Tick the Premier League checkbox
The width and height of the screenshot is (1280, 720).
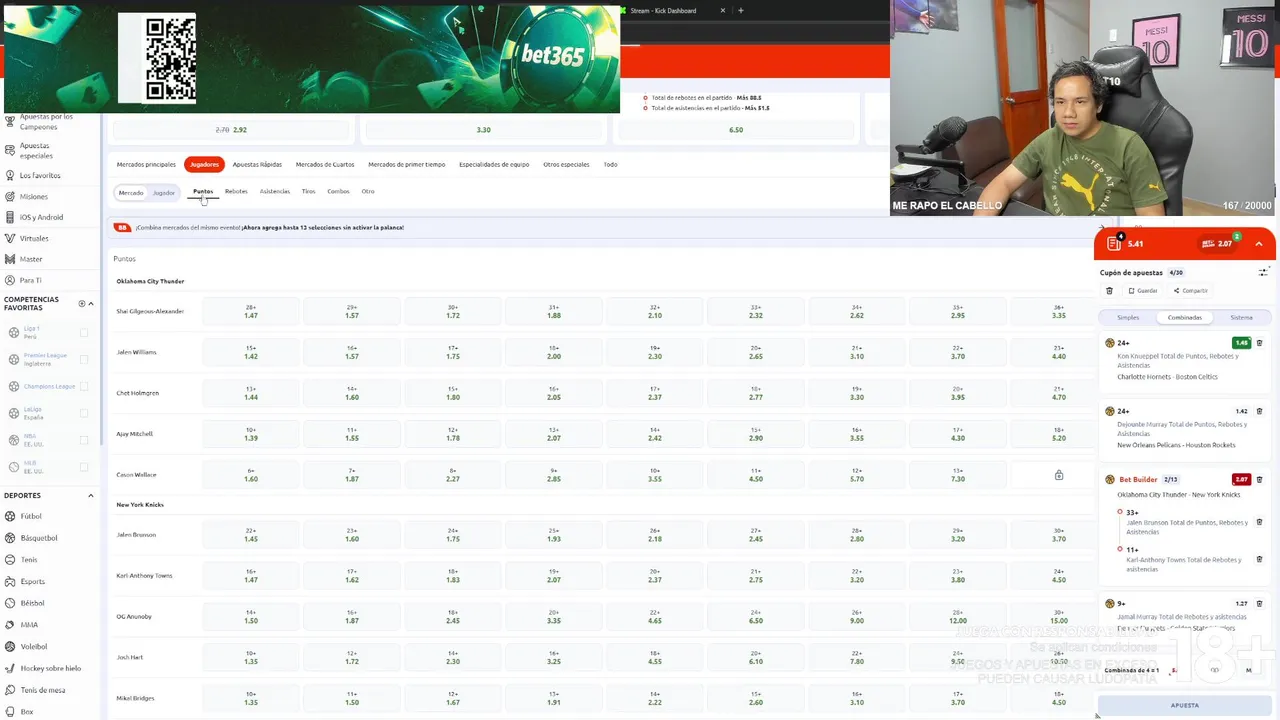pyautogui.click(x=84, y=359)
